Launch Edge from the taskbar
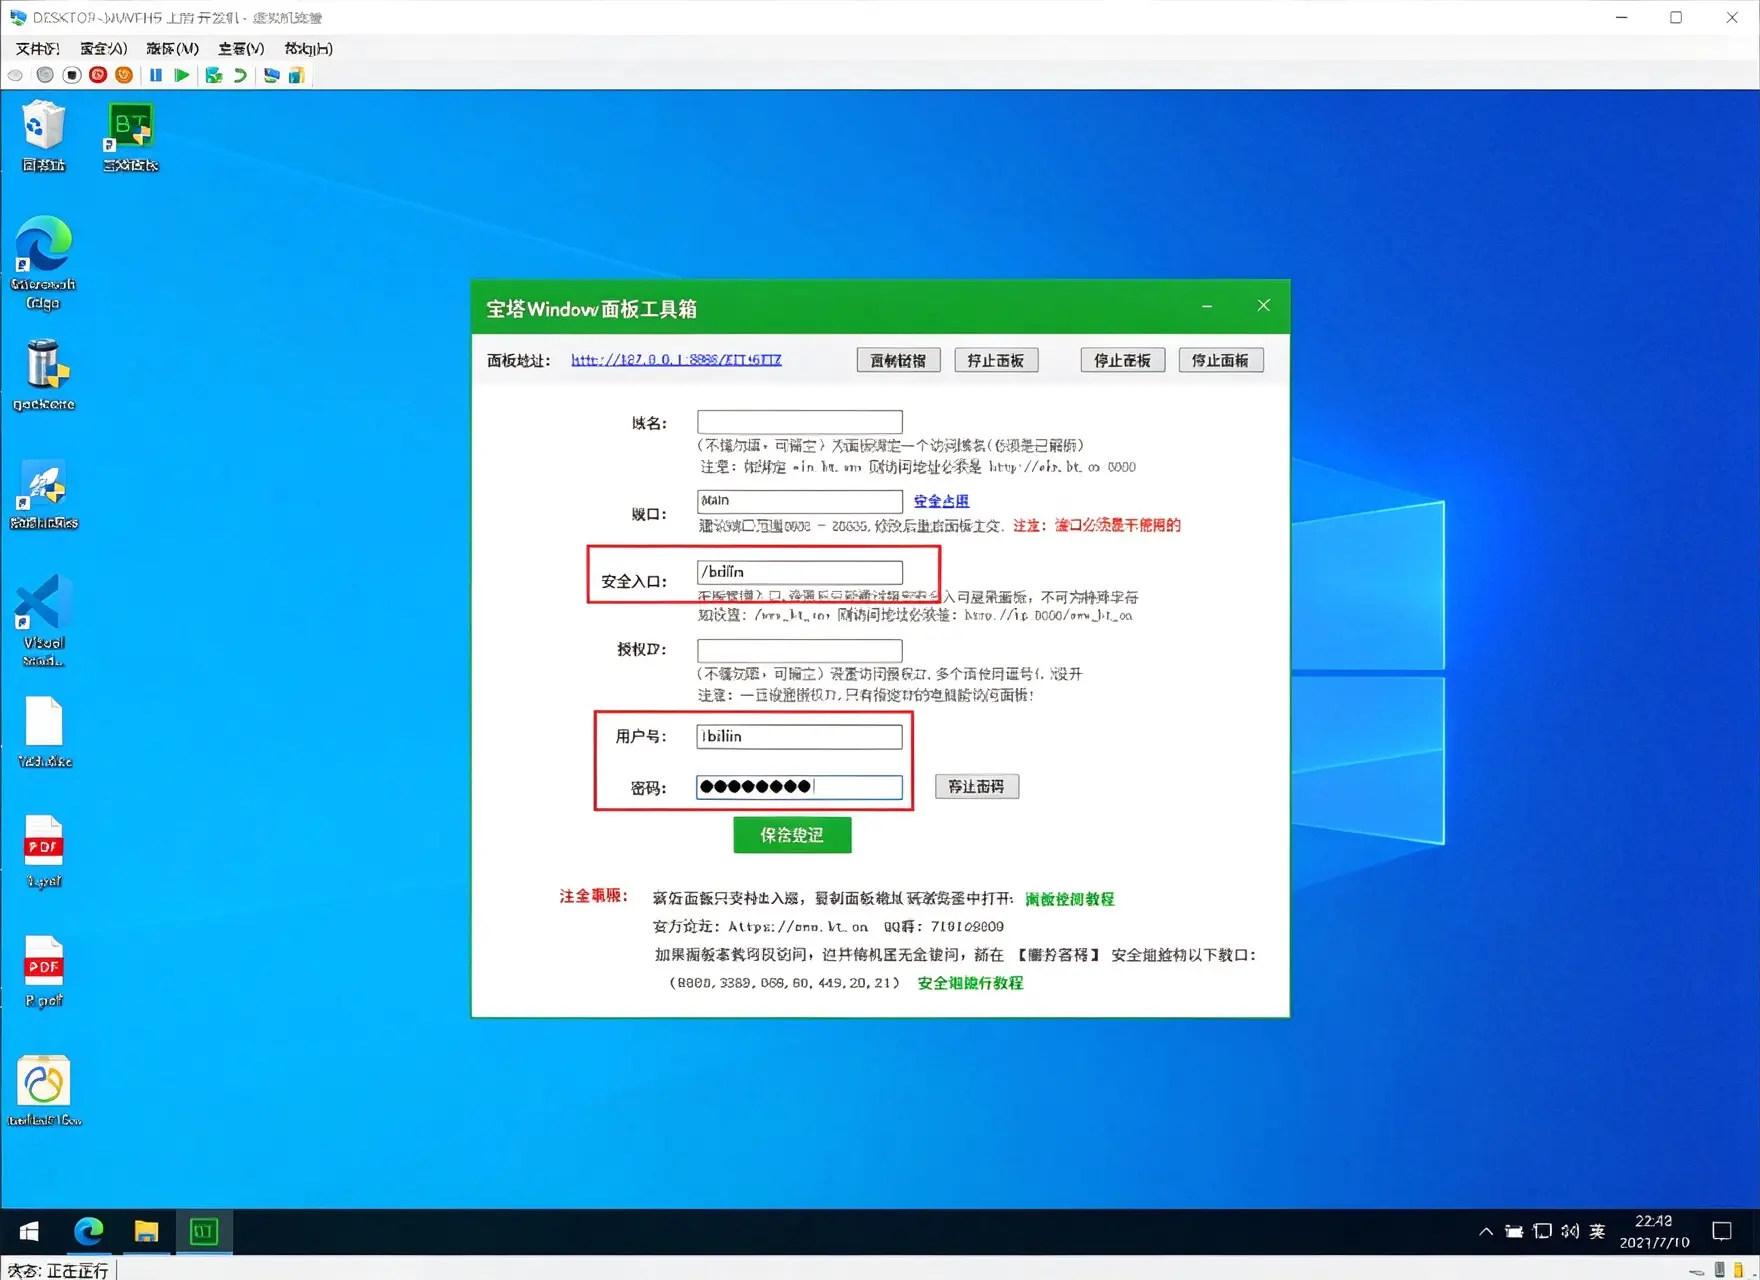The height and width of the screenshot is (1280, 1760). 89,1231
